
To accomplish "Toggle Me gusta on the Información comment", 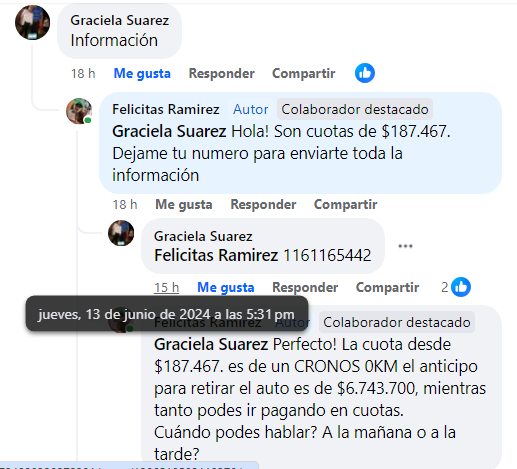I will click(142, 73).
